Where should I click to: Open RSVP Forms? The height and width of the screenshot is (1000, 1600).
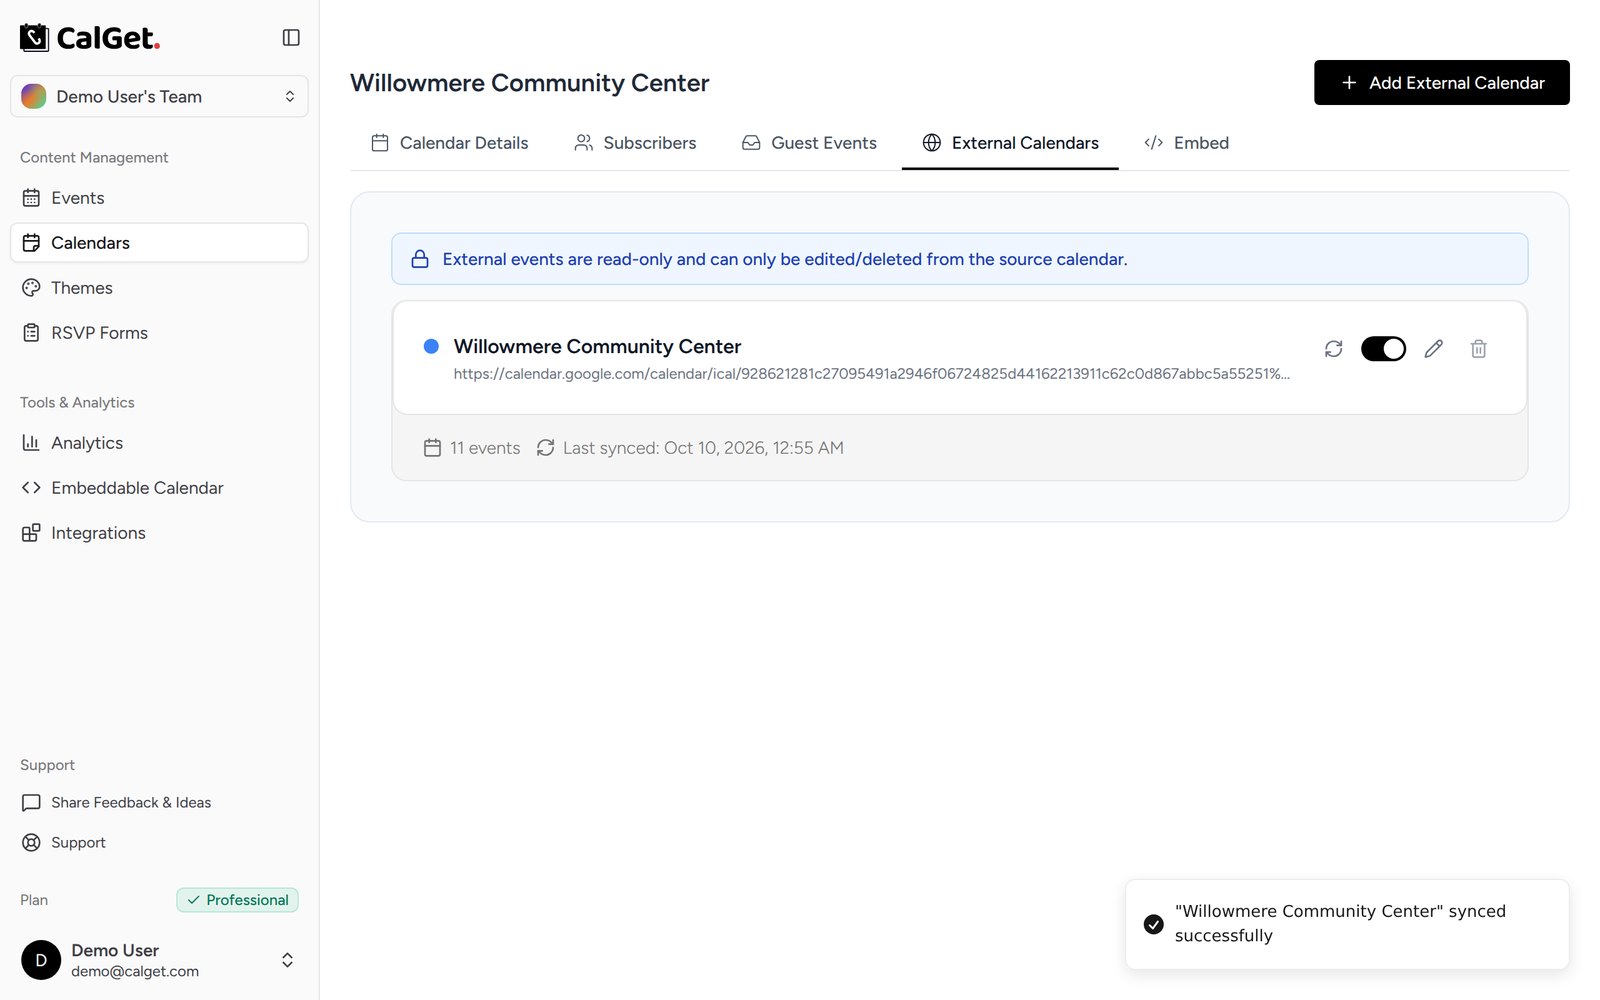click(159, 333)
